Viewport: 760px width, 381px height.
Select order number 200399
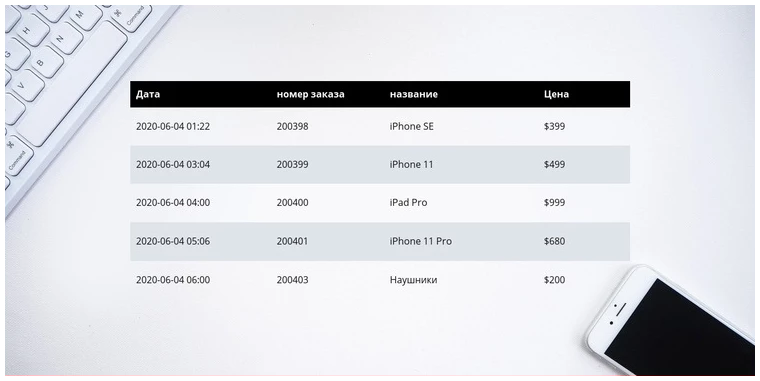click(292, 164)
